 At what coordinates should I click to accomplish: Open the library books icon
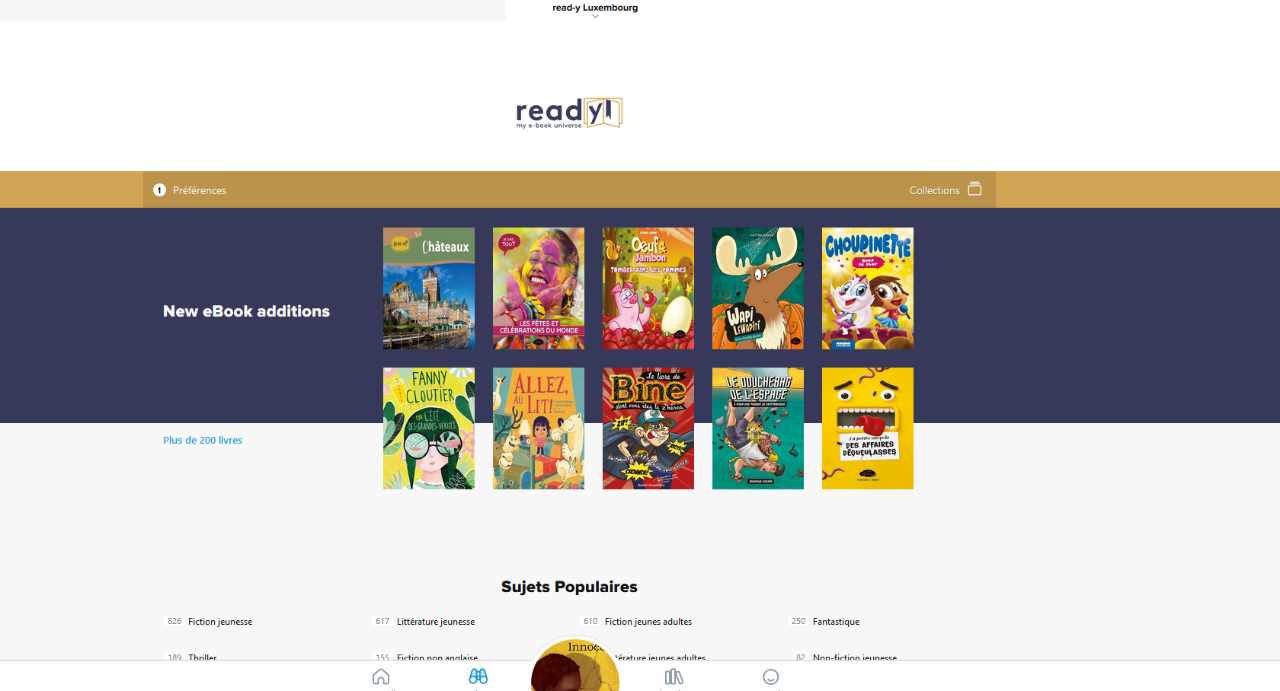coord(674,677)
